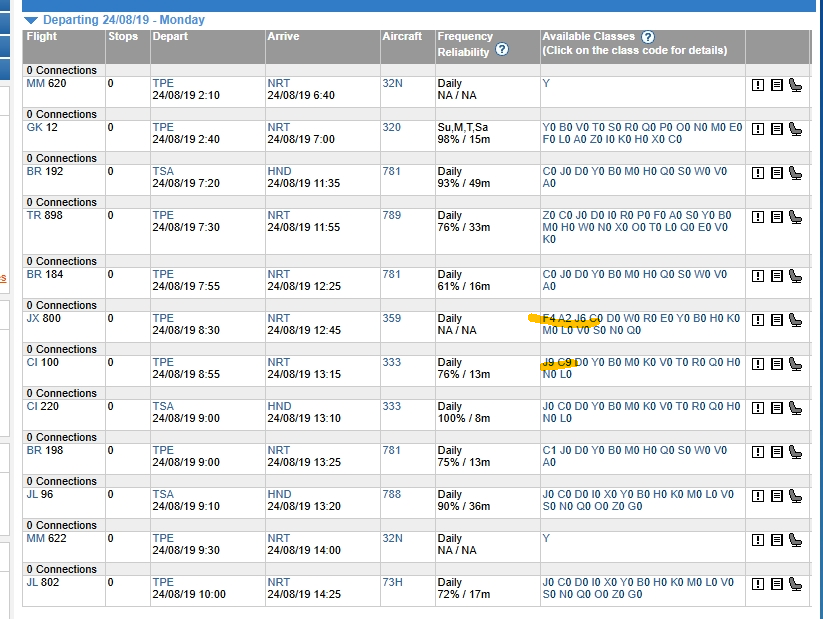Select class G0 on flight JL 802

(x=636, y=594)
